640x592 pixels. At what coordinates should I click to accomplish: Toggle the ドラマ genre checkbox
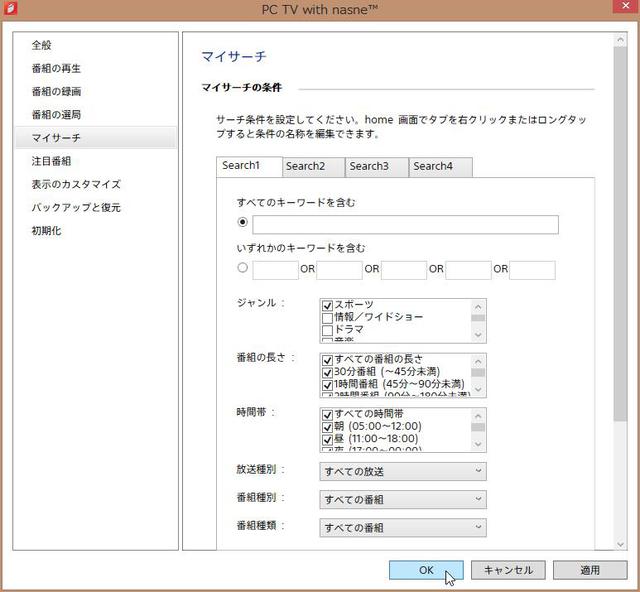327,330
